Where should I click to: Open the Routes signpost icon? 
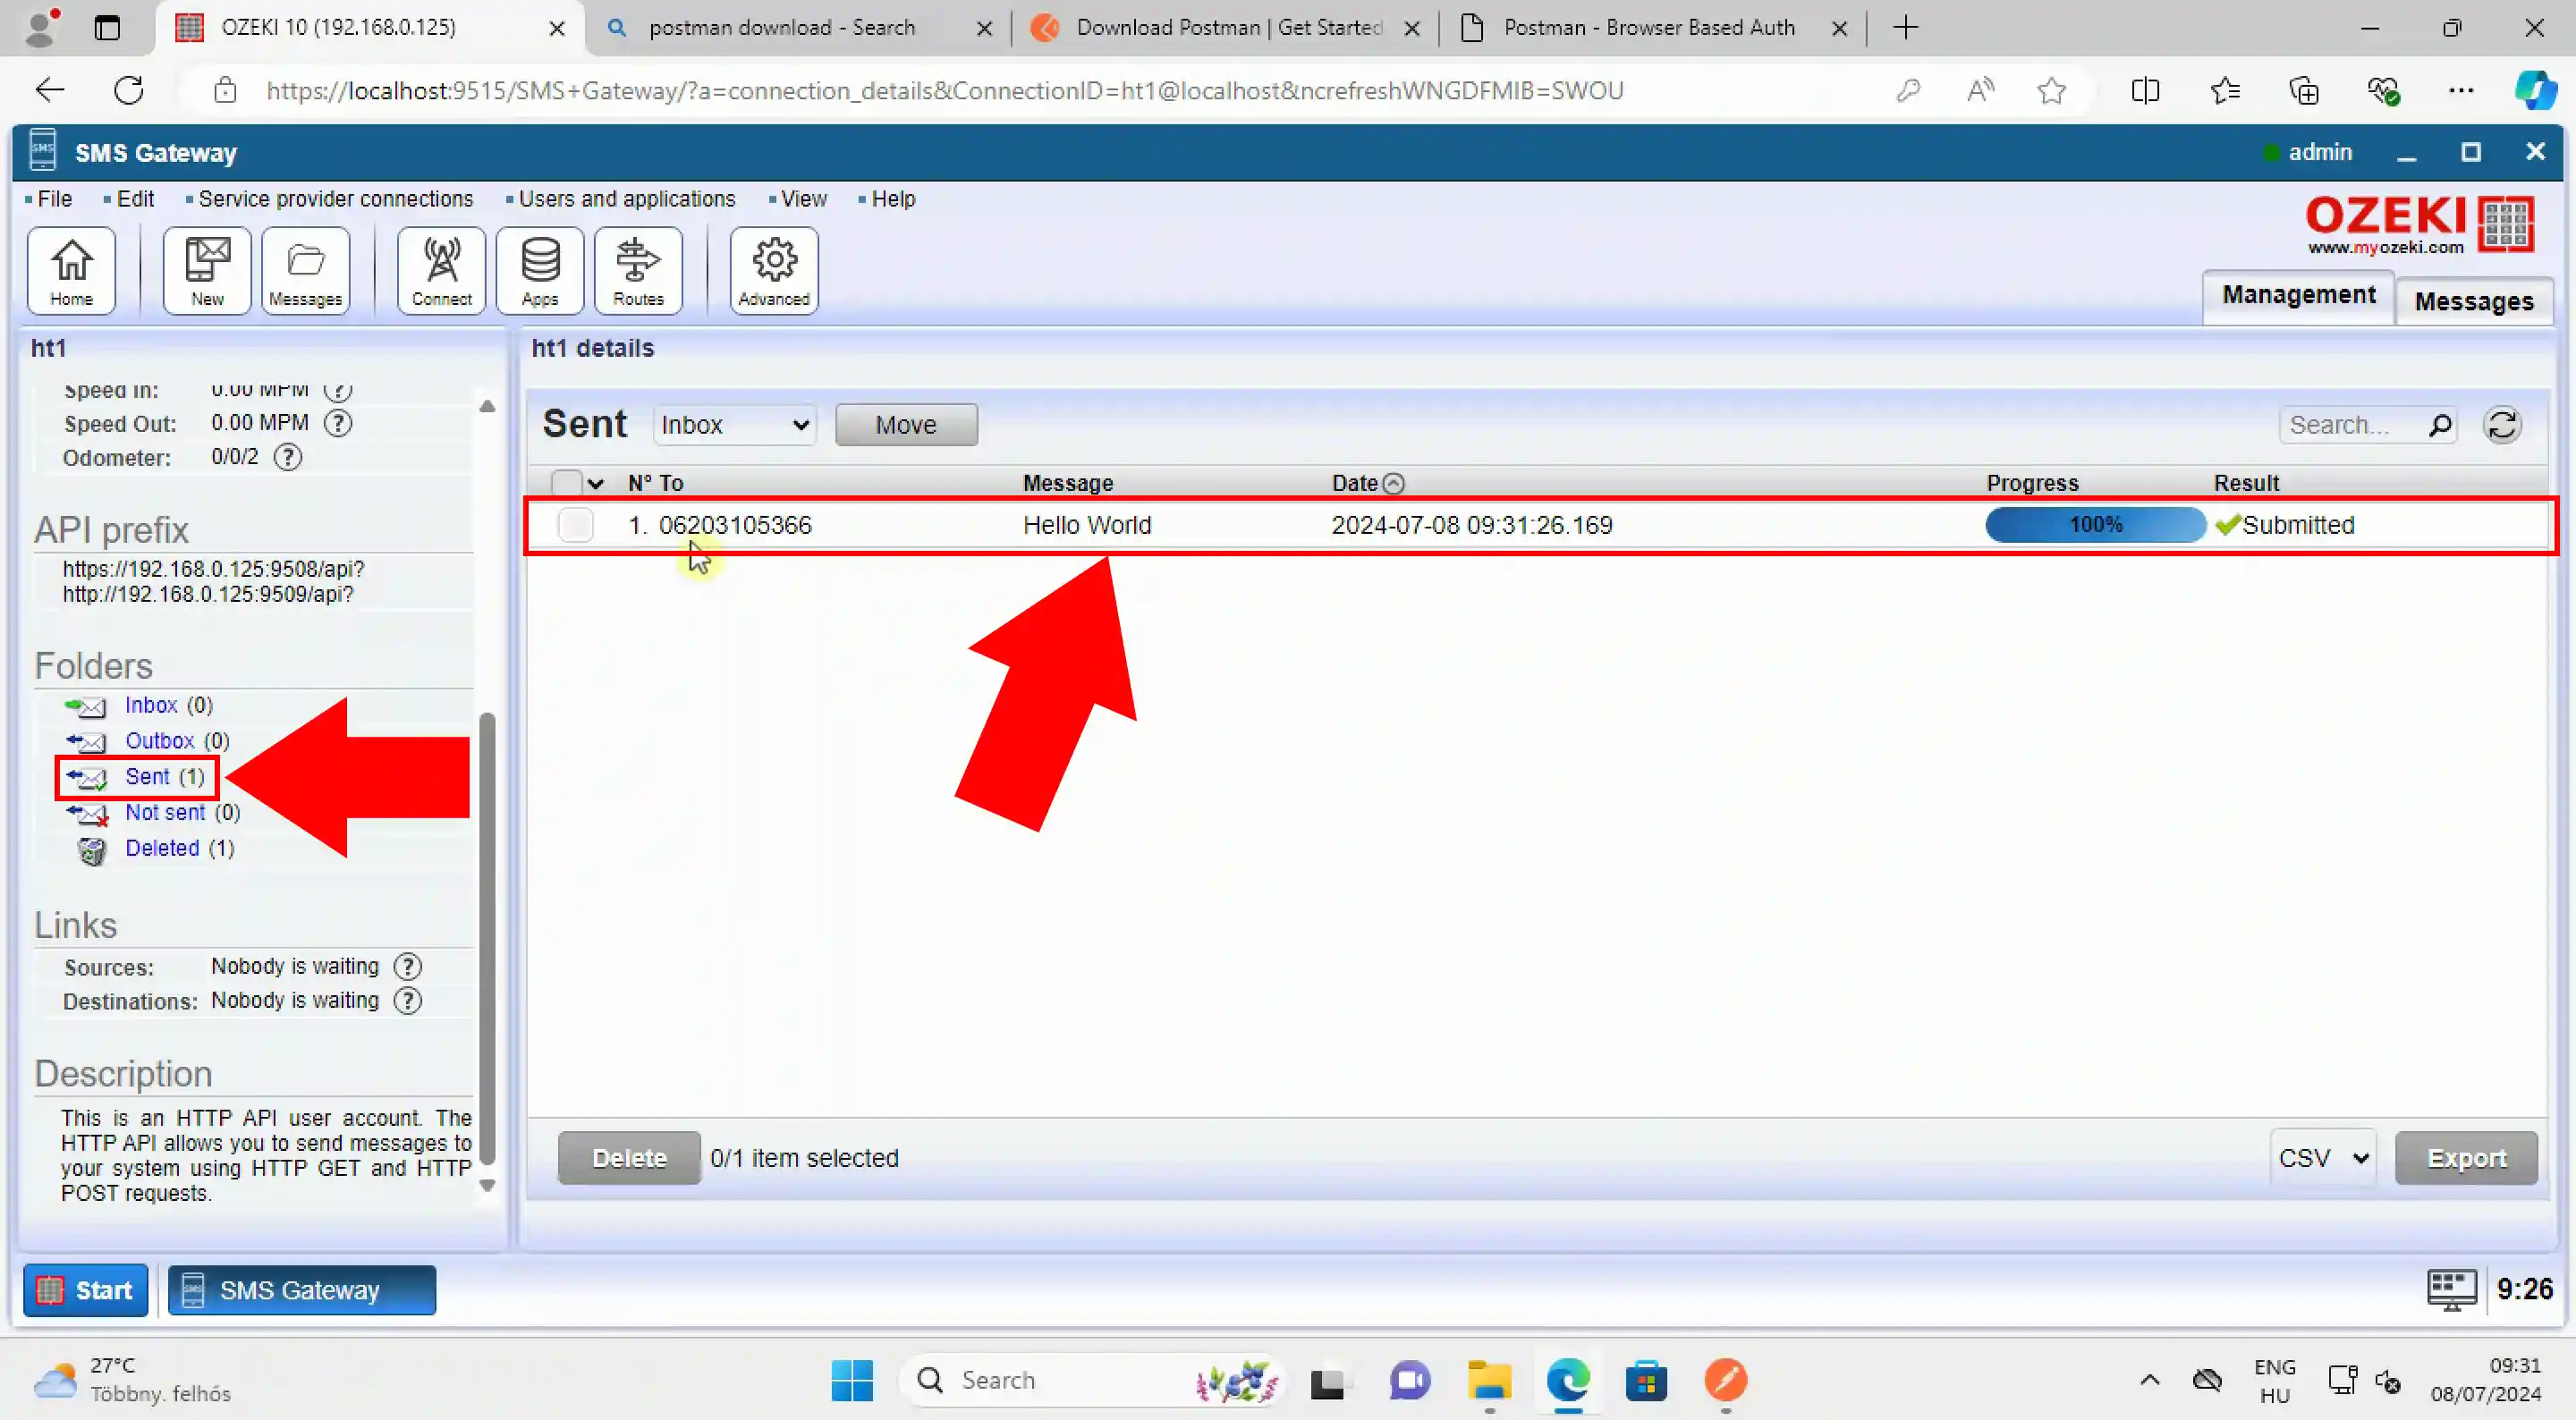[x=638, y=271]
